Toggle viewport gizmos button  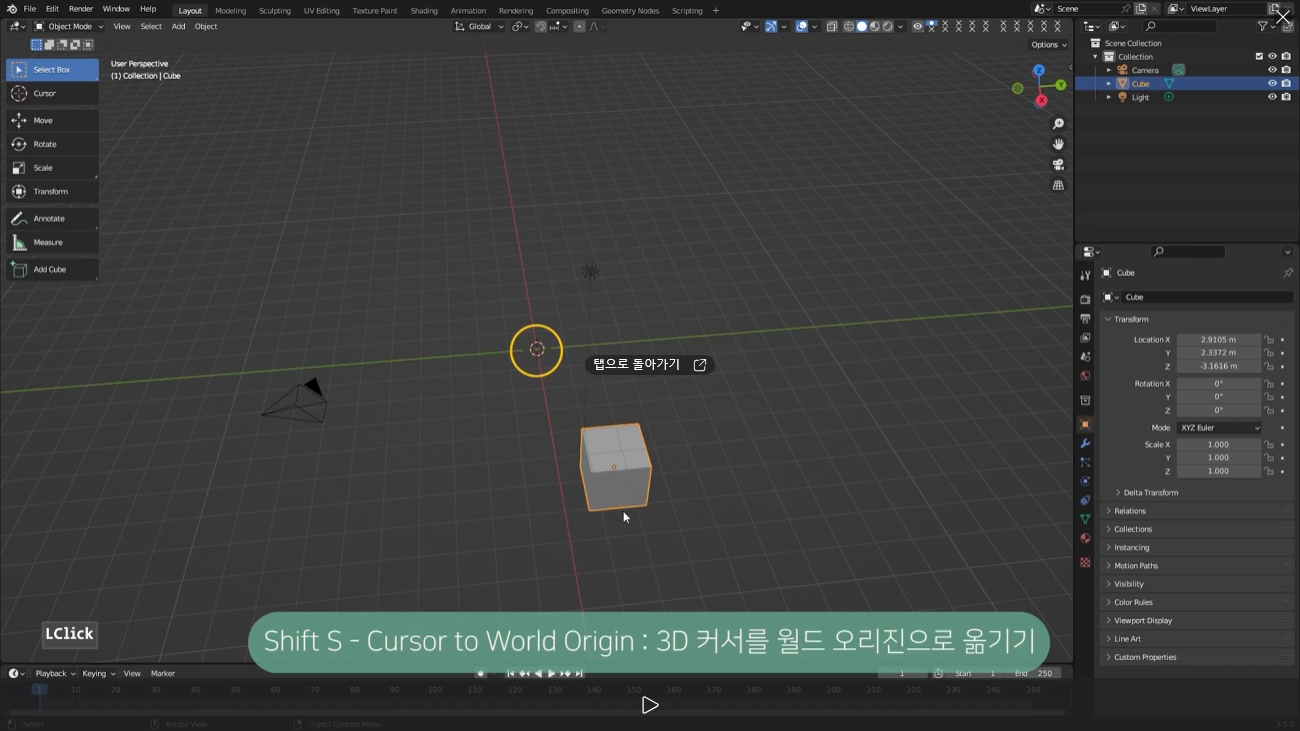(771, 27)
